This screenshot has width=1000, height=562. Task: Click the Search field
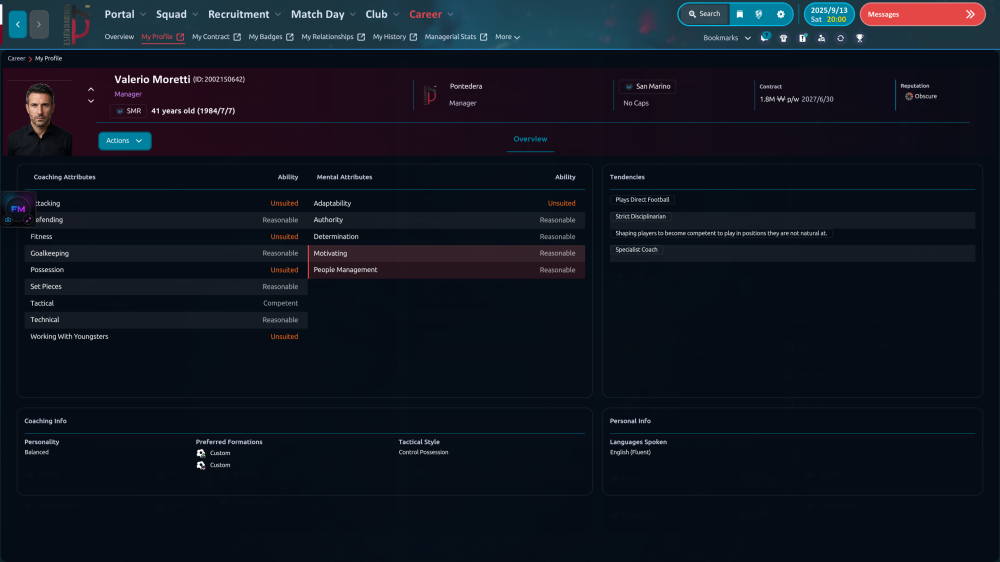tap(704, 14)
